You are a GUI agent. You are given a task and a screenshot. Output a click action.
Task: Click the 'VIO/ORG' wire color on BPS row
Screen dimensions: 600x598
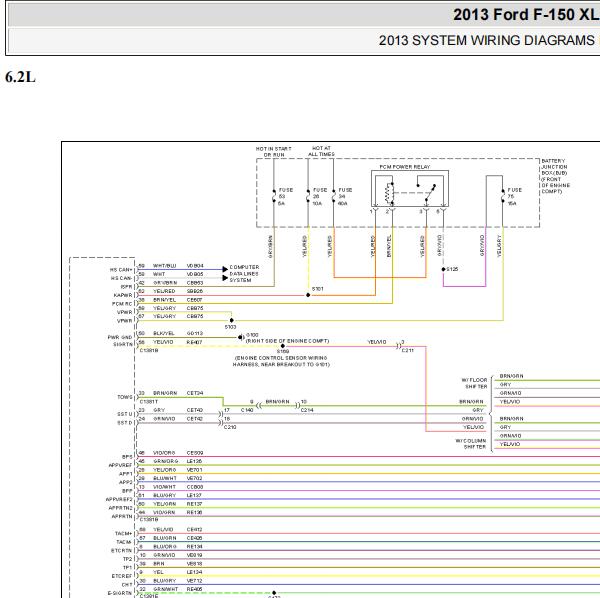(x=164, y=453)
